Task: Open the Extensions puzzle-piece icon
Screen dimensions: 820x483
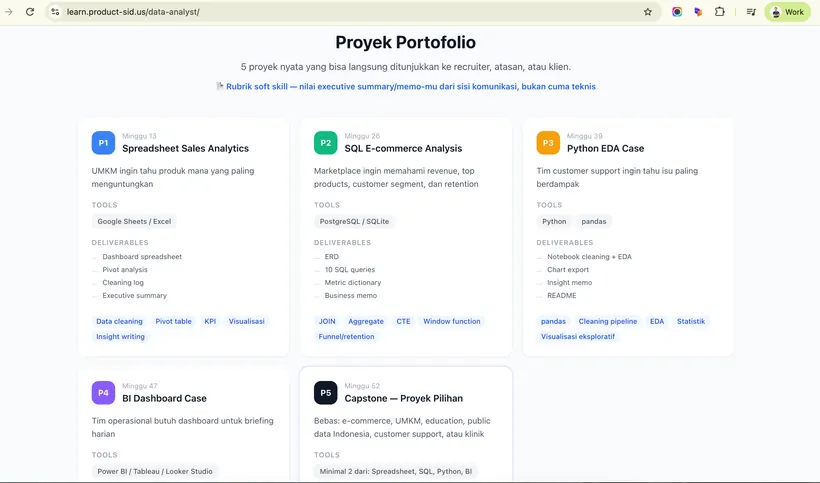Action: pyautogui.click(x=720, y=12)
